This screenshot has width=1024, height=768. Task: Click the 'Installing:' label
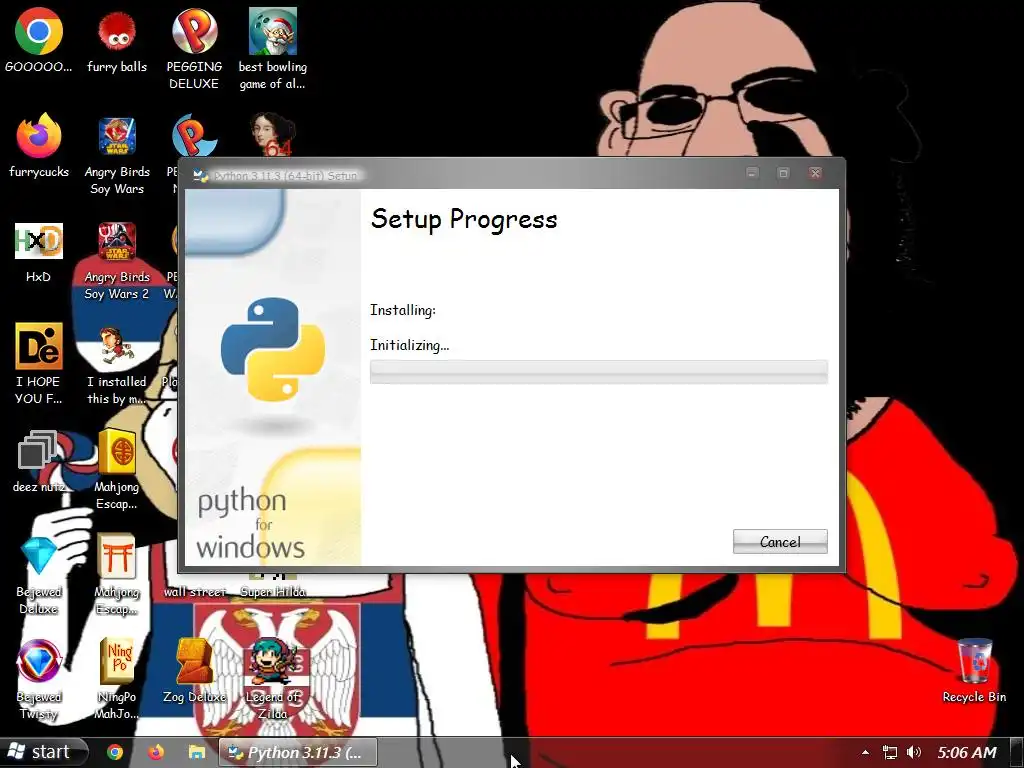point(402,310)
